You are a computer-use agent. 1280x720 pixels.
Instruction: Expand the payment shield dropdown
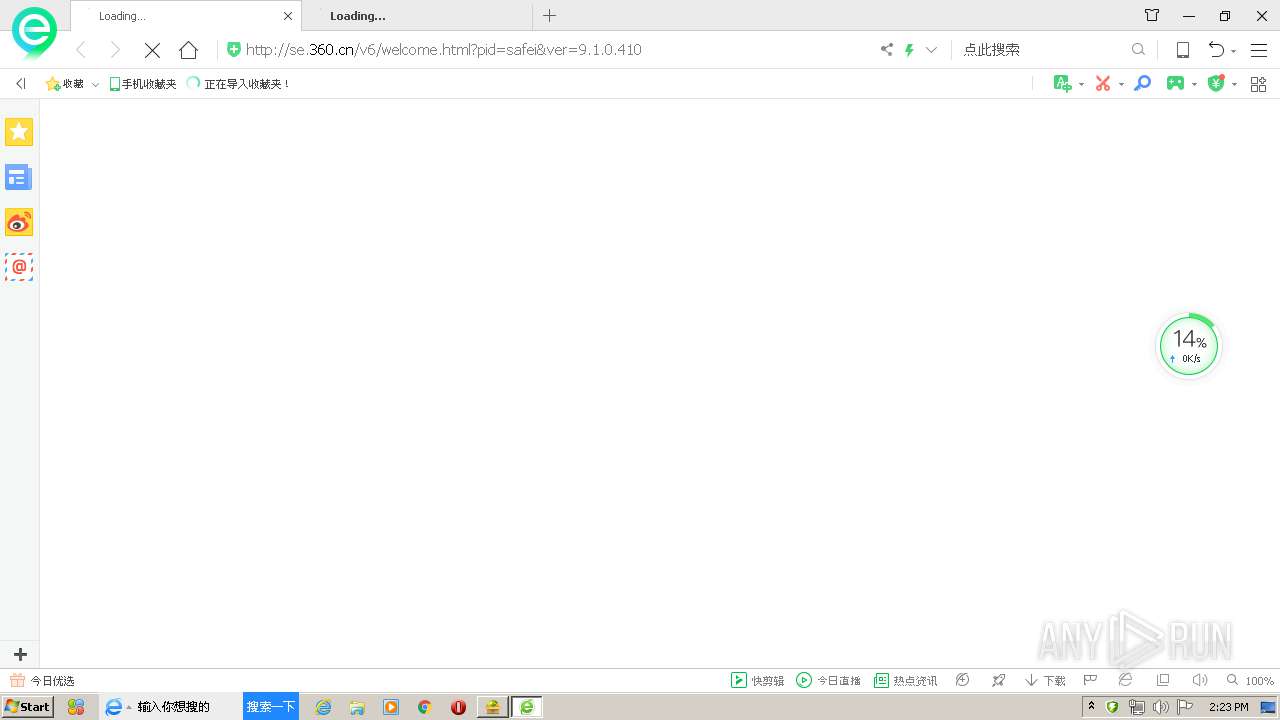click(1234, 85)
